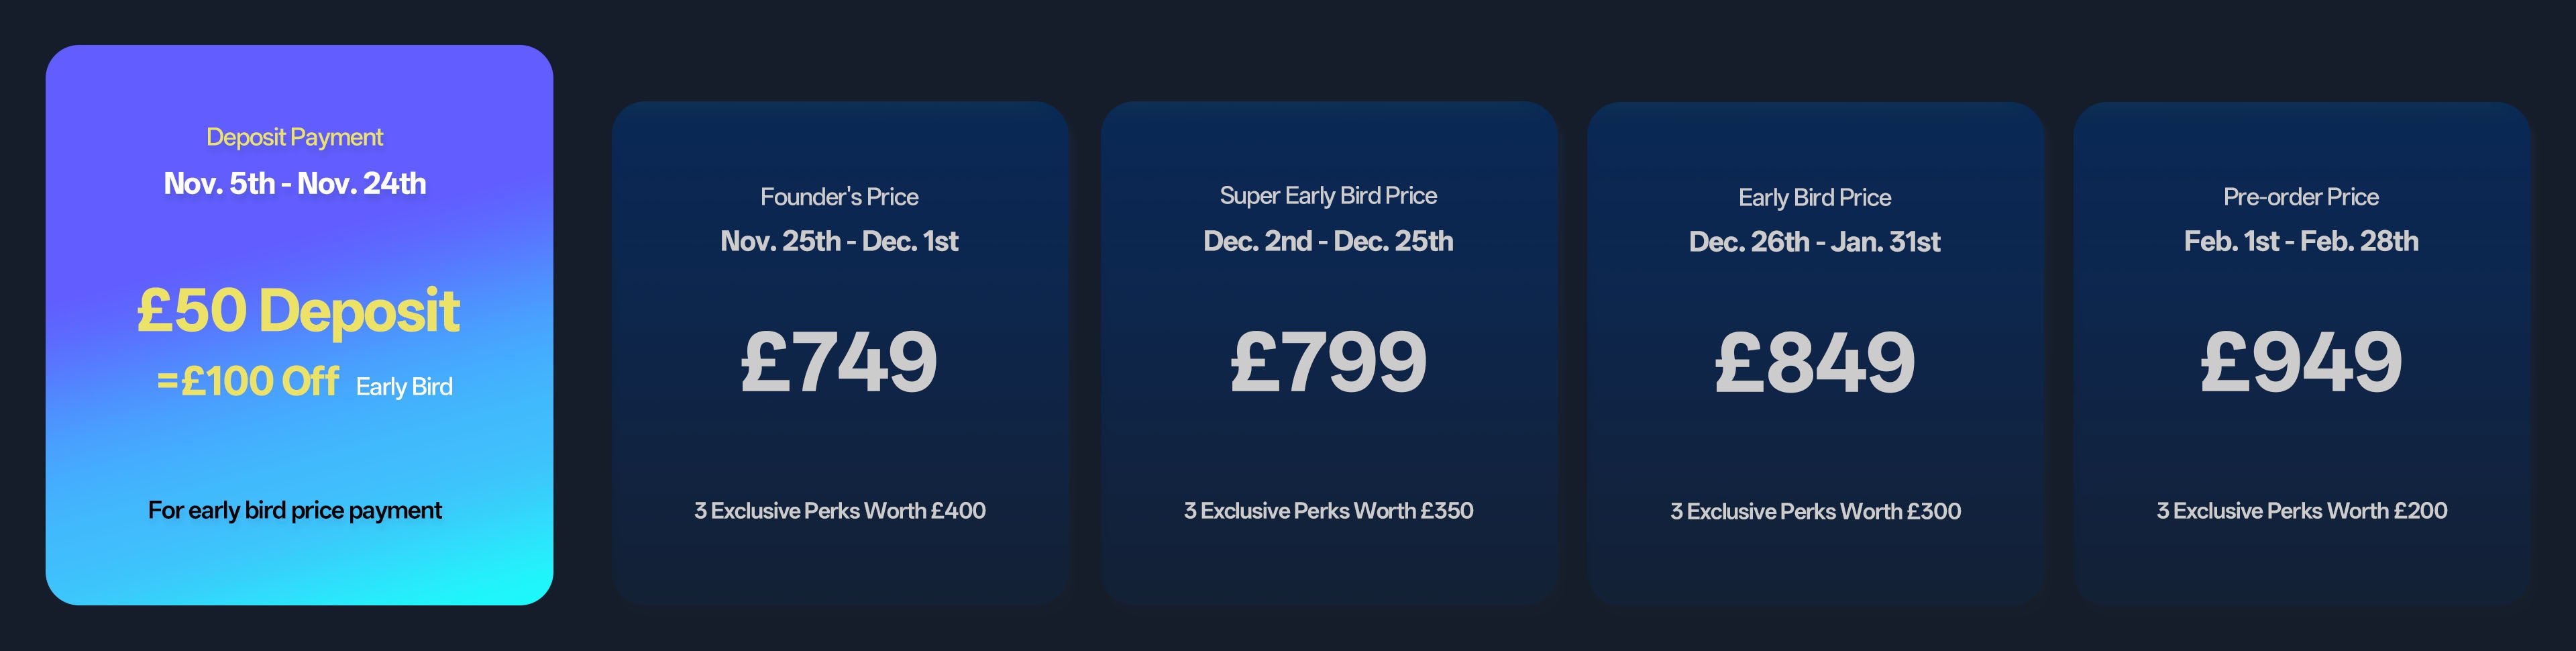Choose the £849 price
The width and height of the screenshot is (2576, 651).
tap(1814, 362)
